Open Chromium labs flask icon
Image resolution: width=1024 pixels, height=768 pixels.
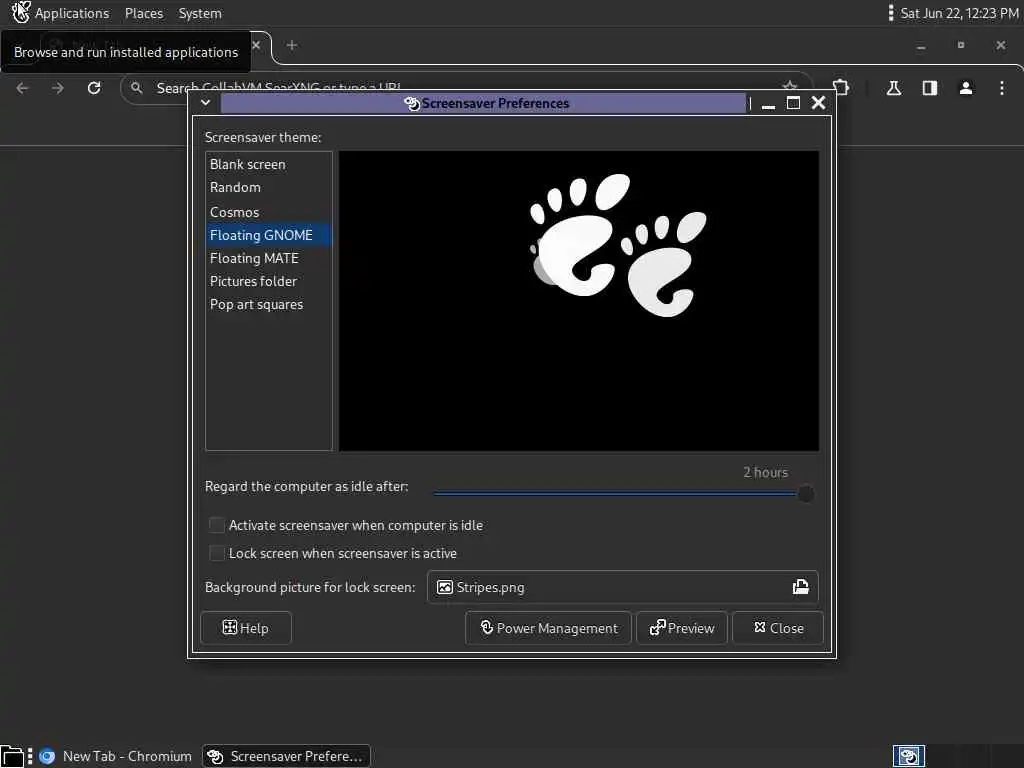coord(894,88)
